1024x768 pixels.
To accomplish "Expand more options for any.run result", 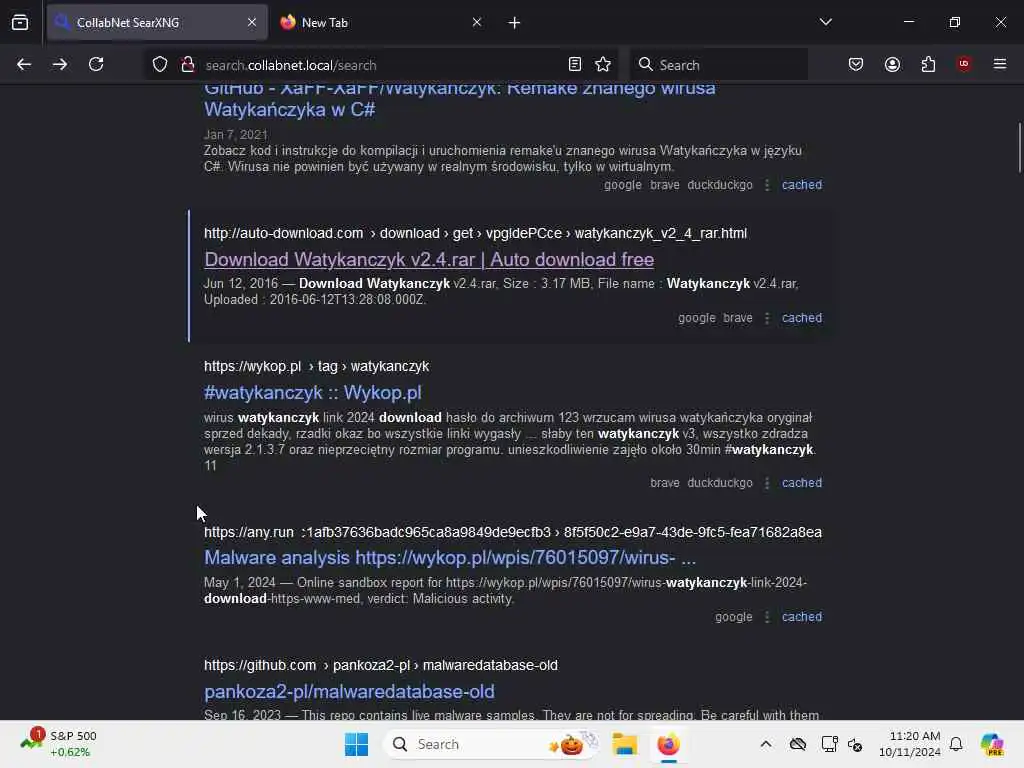I will click(767, 617).
